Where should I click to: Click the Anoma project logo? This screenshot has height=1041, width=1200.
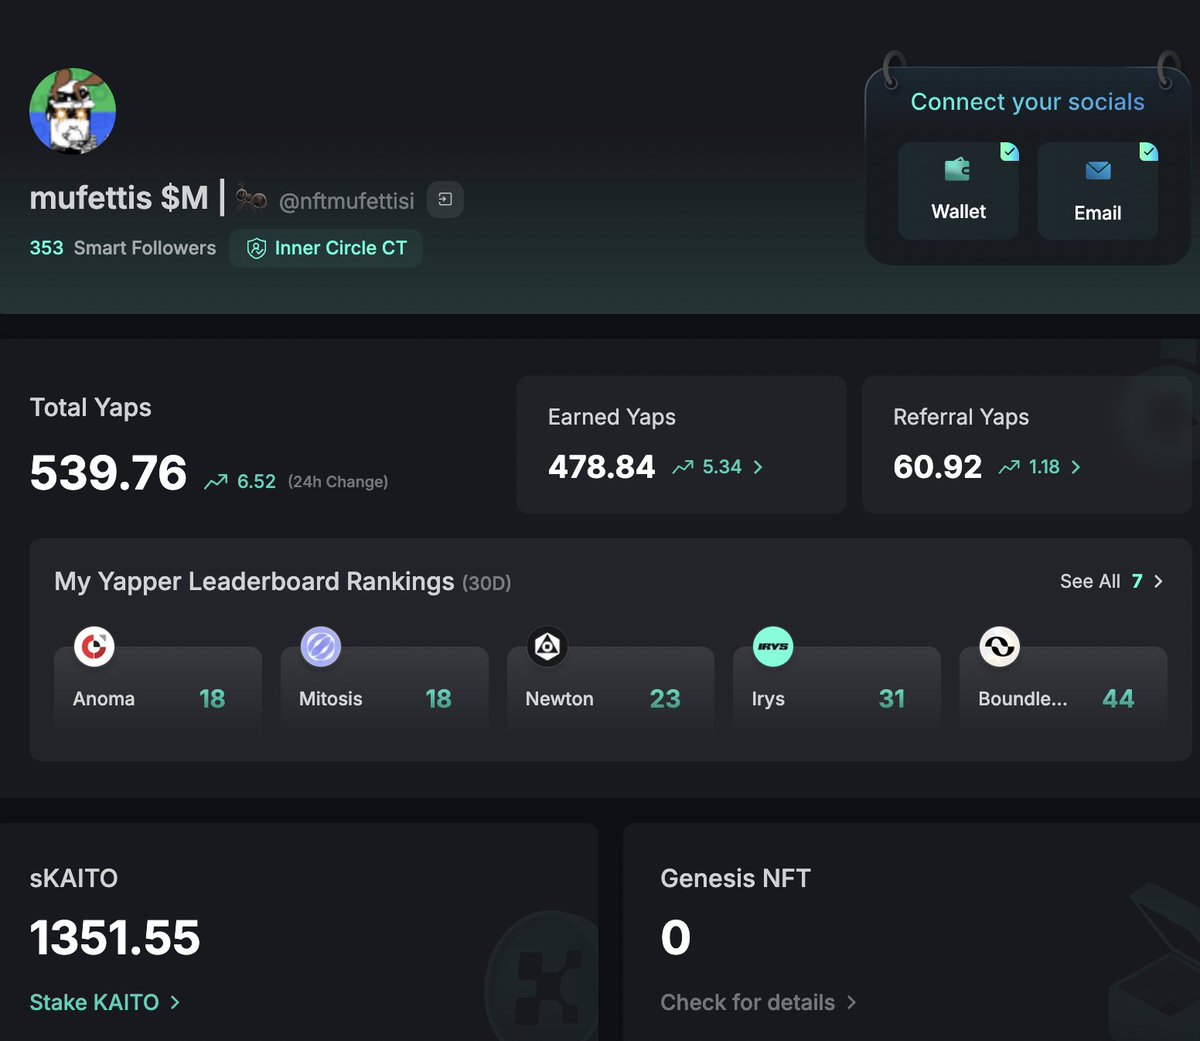pyautogui.click(x=94, y=647)
